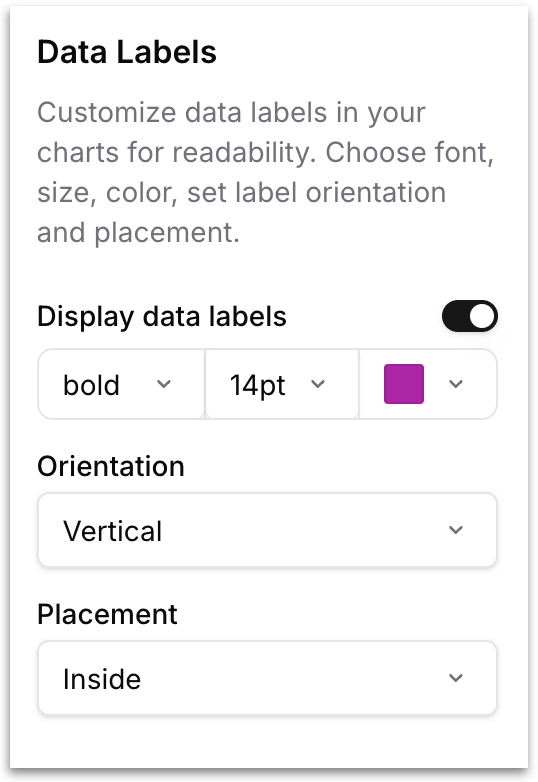538x782 pixels.
Task: Click the chevron beside 14pt
Action: 318,384
